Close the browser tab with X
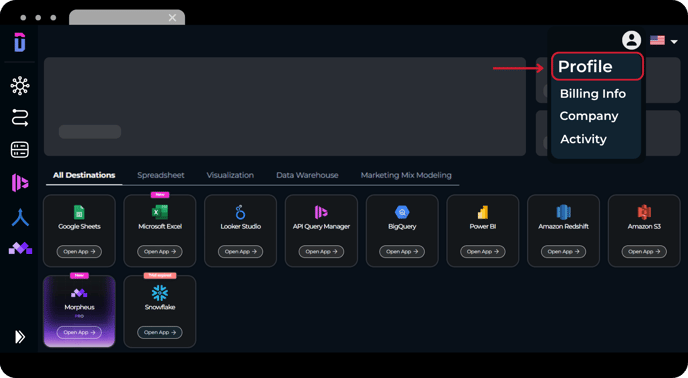The image size is (688, 378). click(172, 18)
